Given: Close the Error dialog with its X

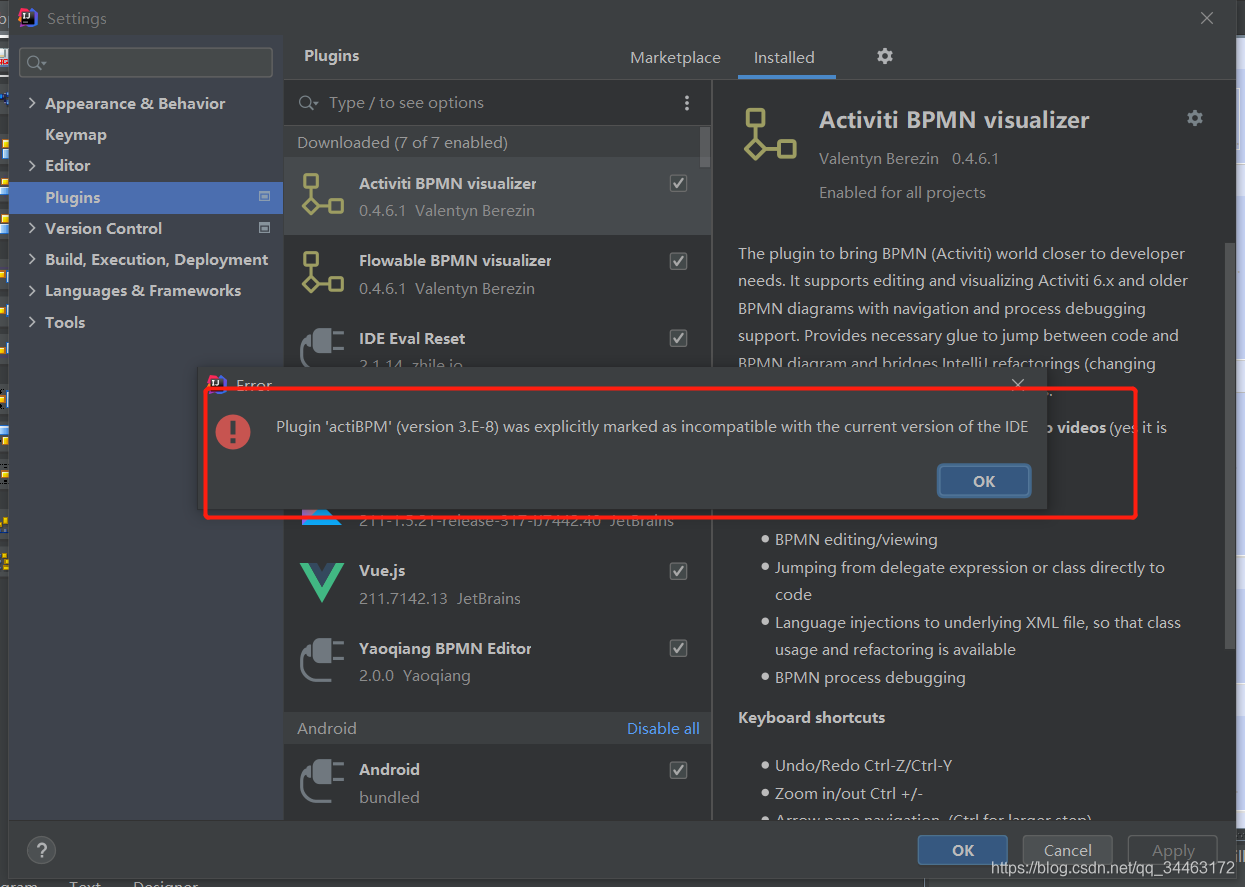Looking at the screenshot, I should tap(1018, 384).
